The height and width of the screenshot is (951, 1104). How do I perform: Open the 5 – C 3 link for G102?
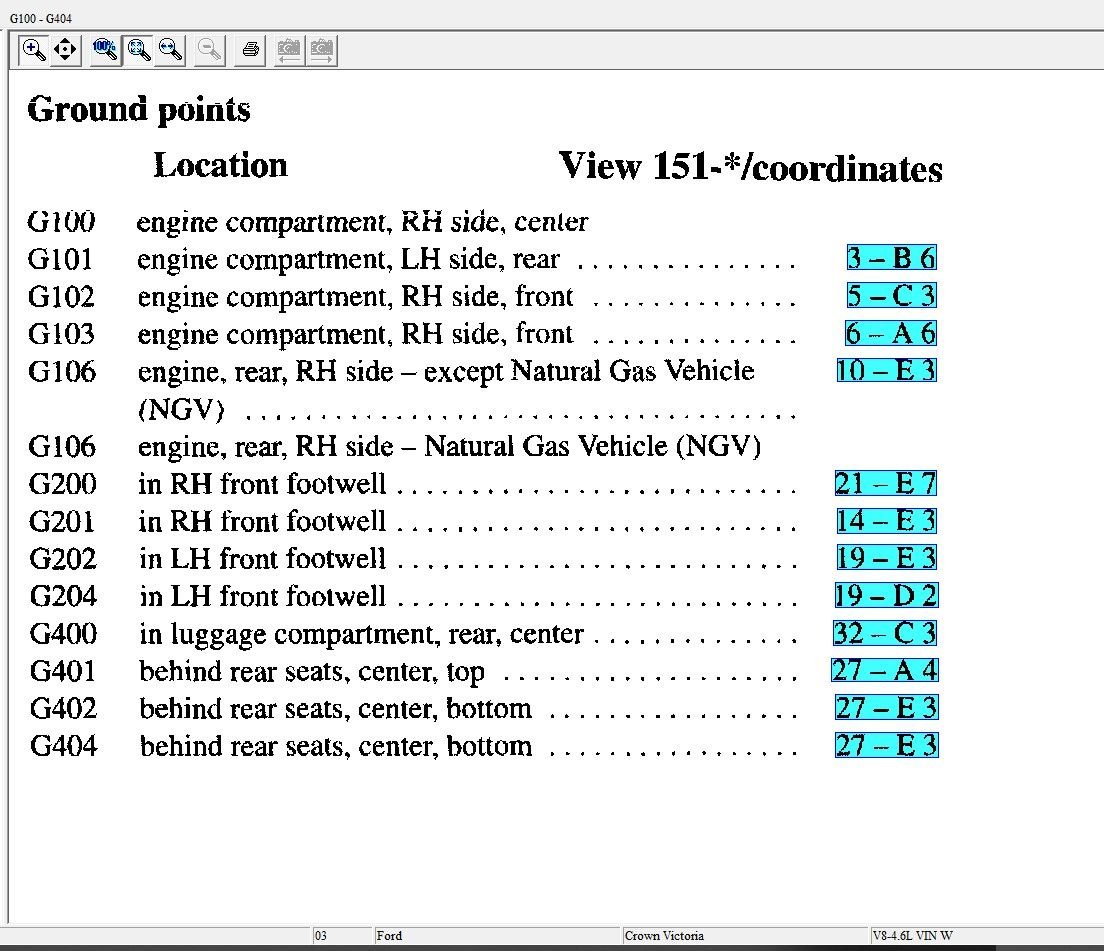pyautogui.click(x=891, y=296)
